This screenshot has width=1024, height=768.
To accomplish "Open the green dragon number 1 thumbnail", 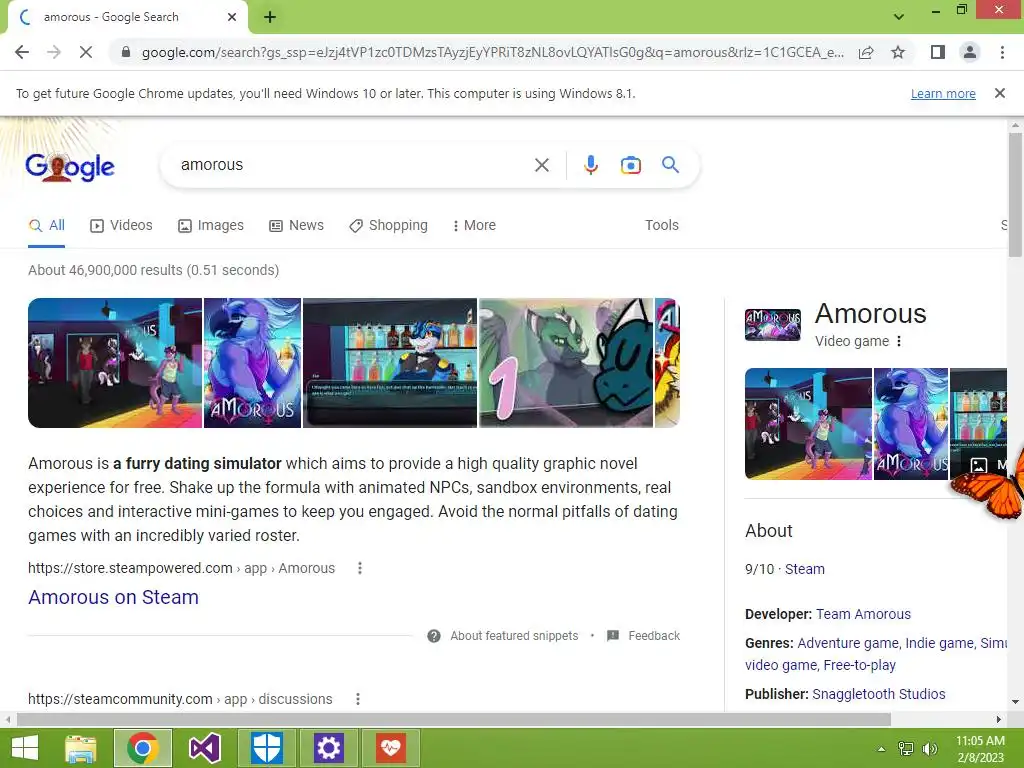I will coord(566,363).
